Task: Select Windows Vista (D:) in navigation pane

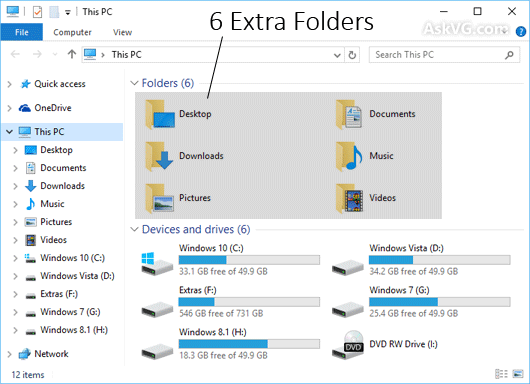Action: pos(77,276)
